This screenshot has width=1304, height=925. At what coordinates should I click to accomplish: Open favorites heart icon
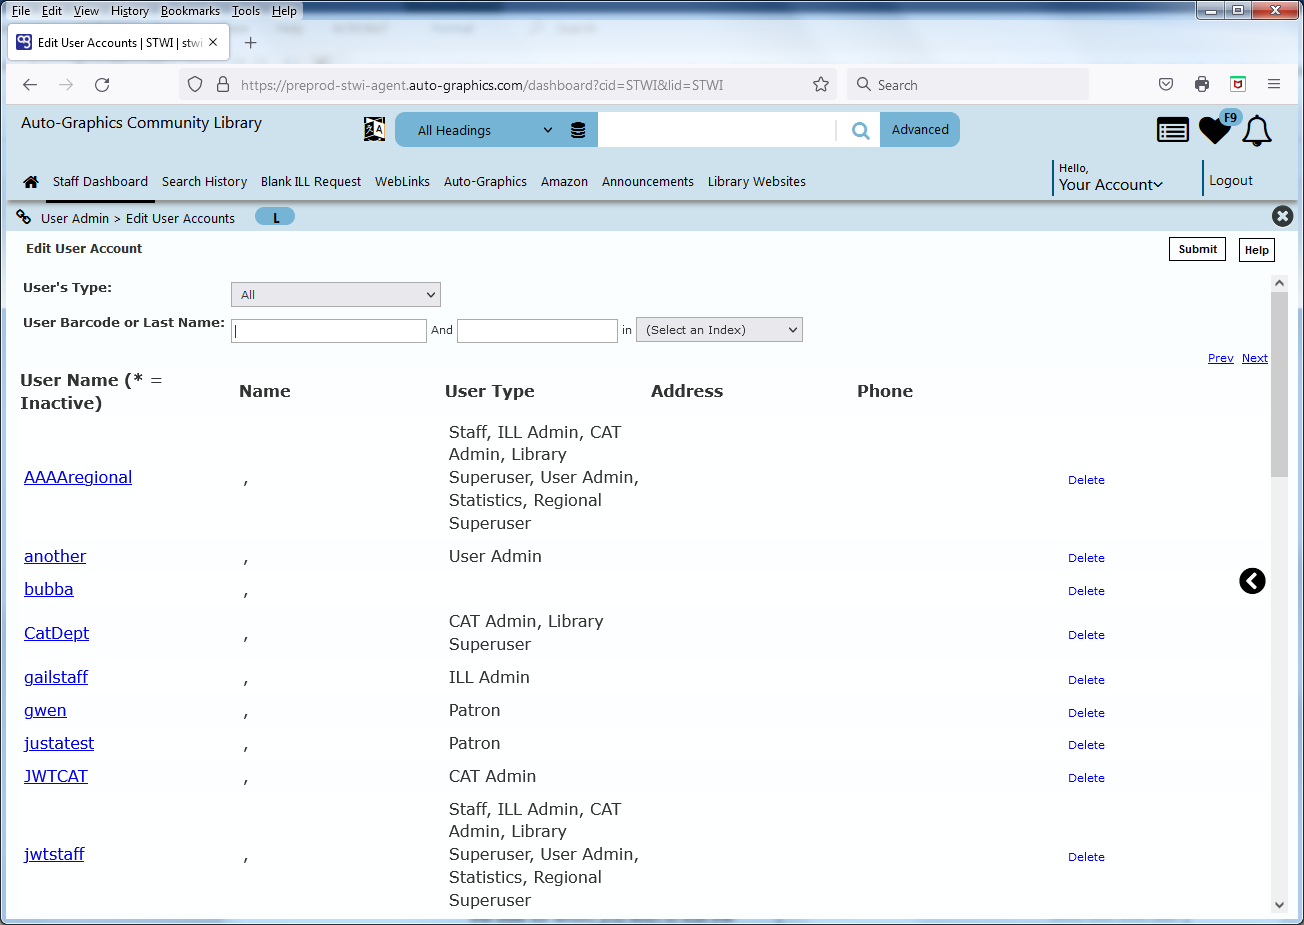tap(1213, 131)
